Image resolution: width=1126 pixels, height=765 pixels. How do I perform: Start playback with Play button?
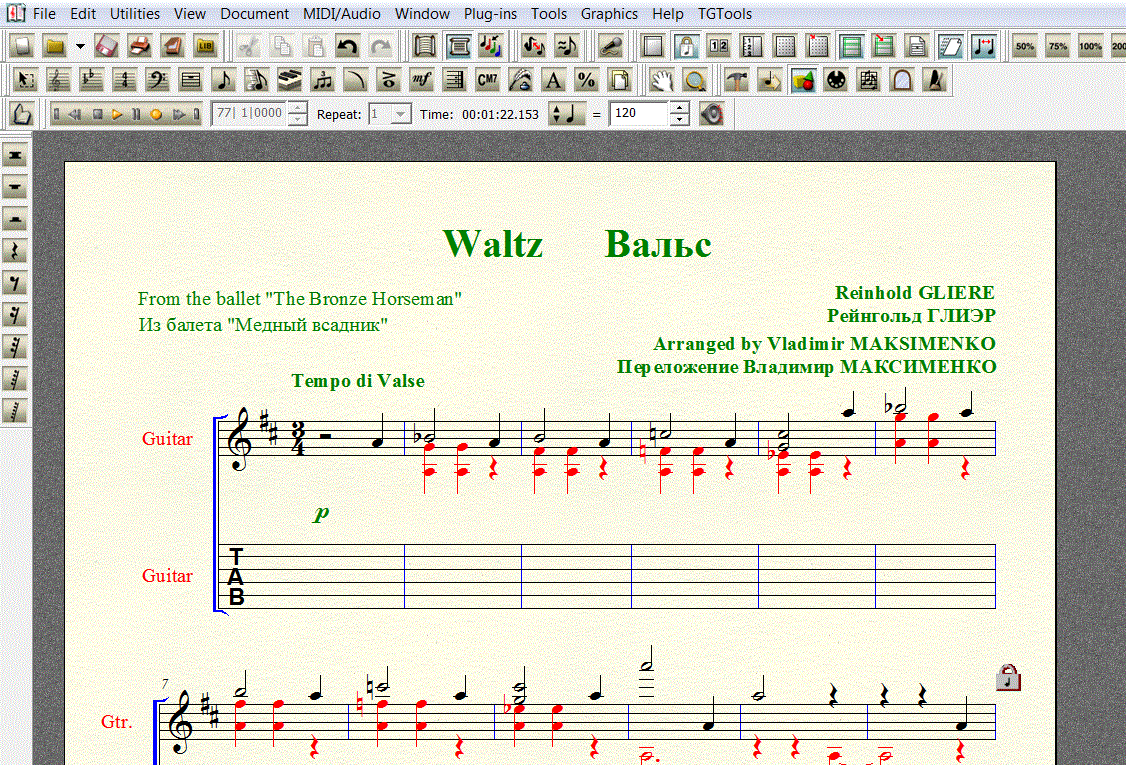[117, 114]
